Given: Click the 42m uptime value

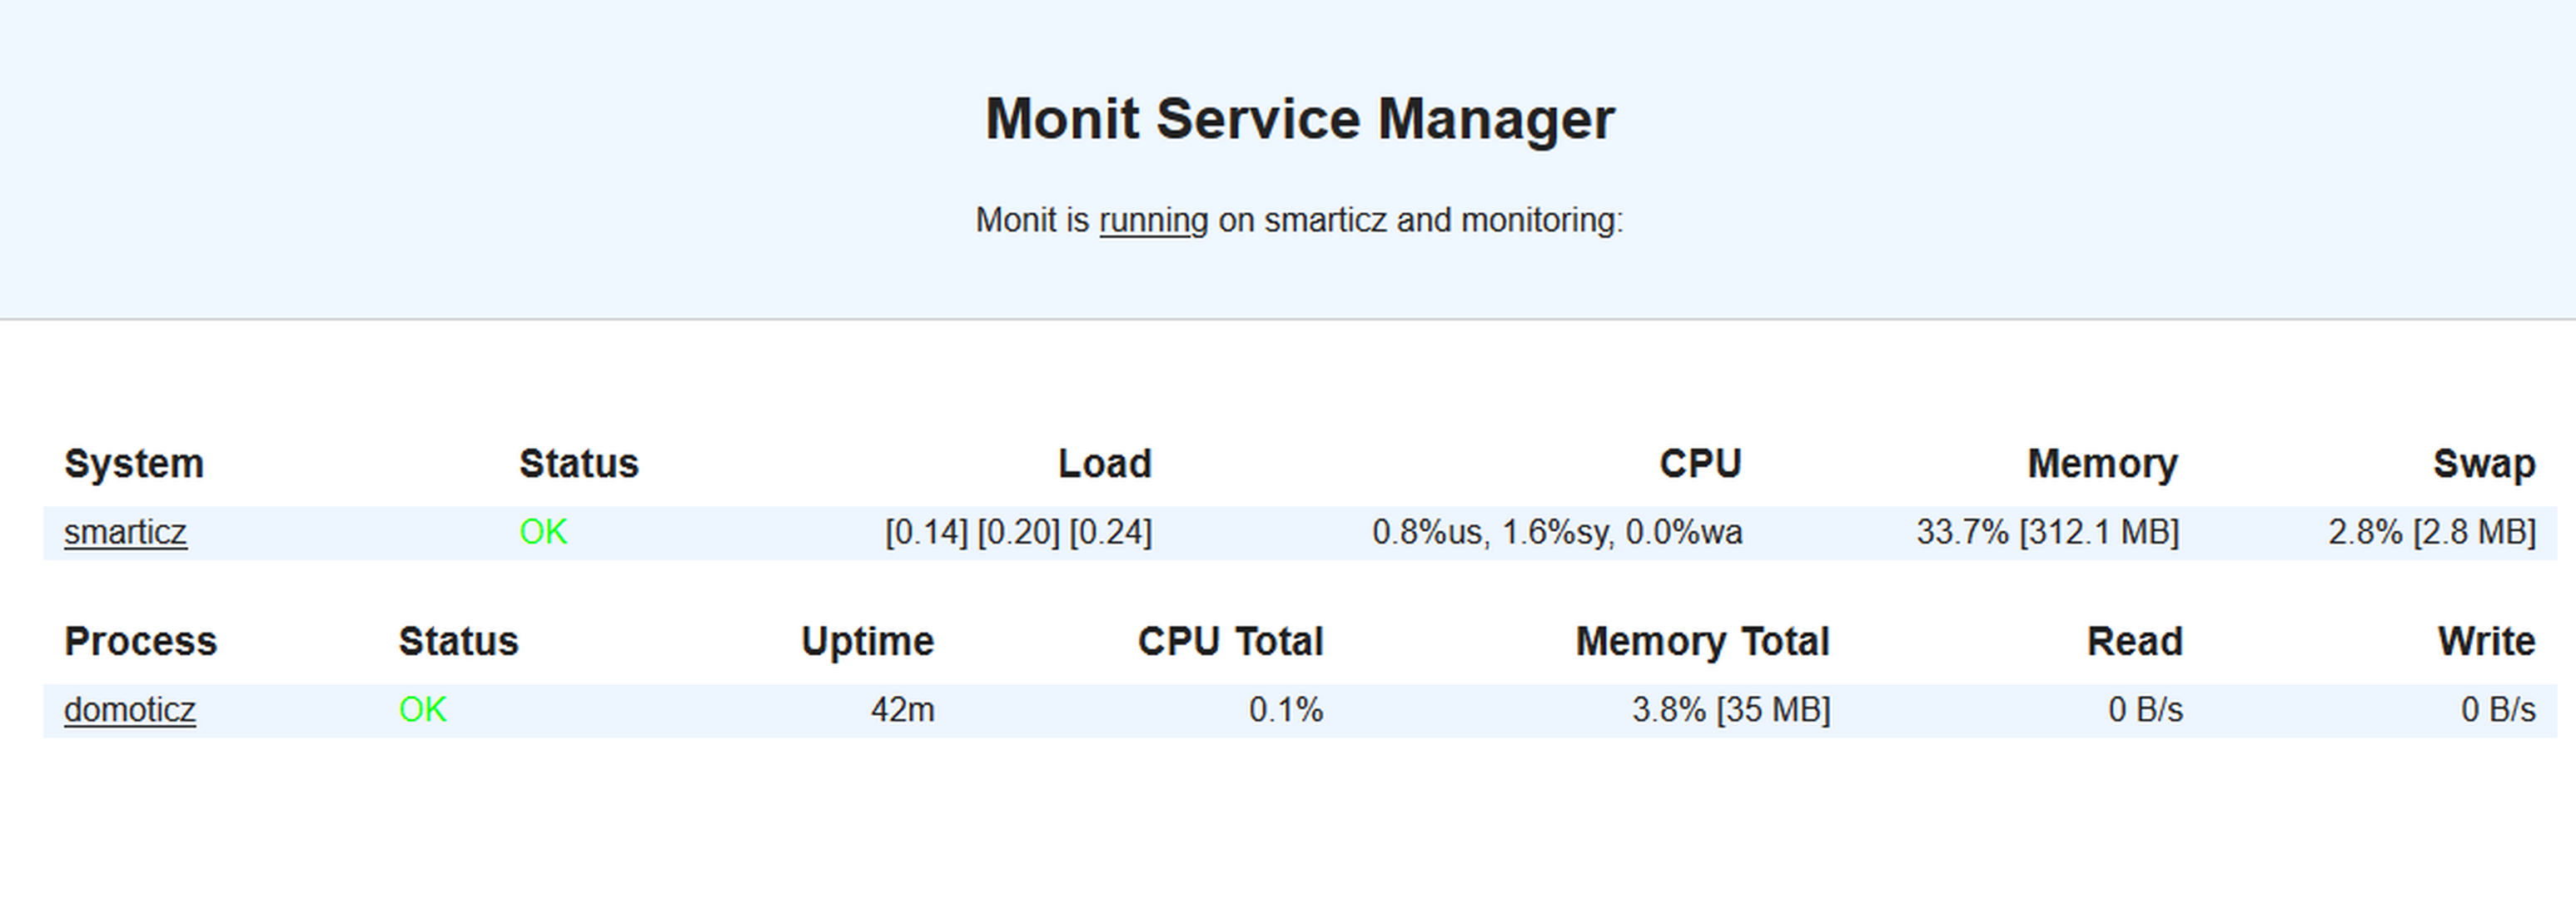Looking at the screenshot, I should (x=902, y=710).
